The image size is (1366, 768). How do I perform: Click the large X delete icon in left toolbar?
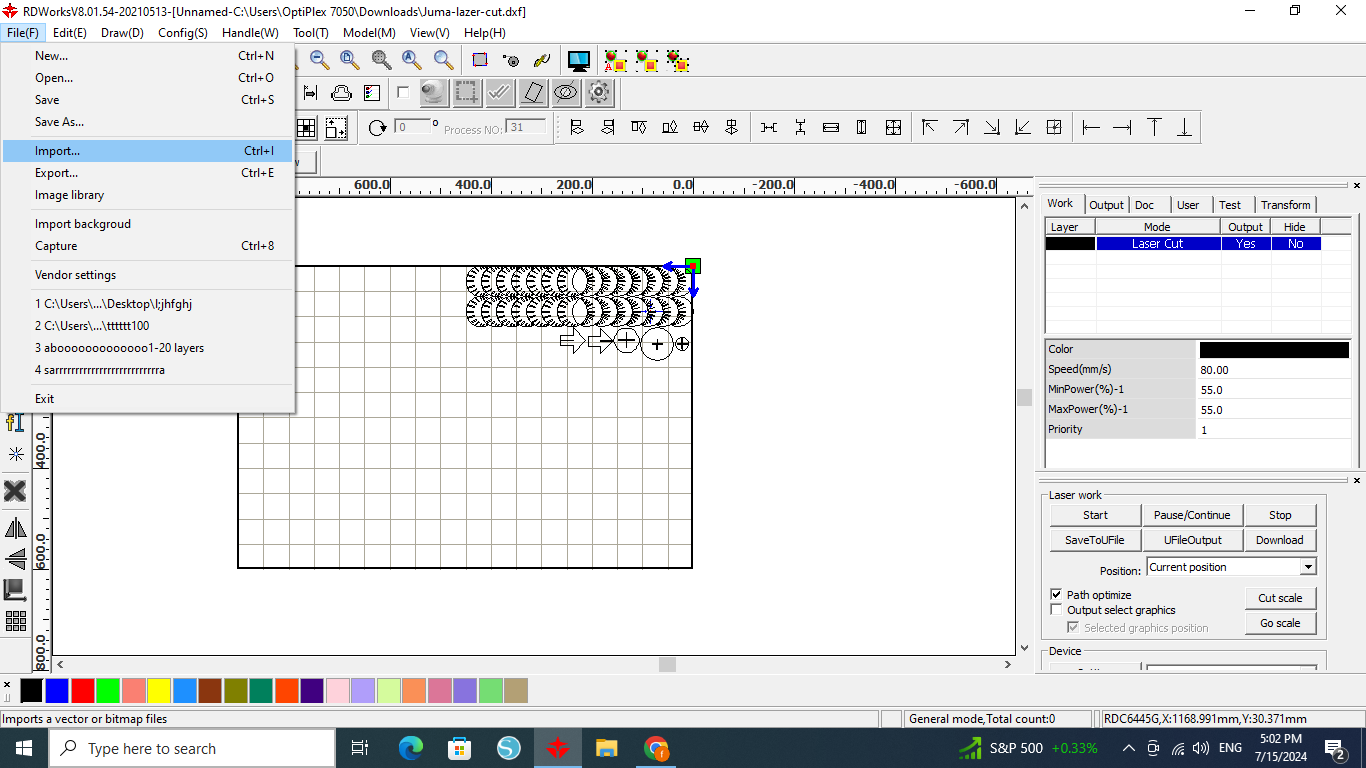[15, 491]
